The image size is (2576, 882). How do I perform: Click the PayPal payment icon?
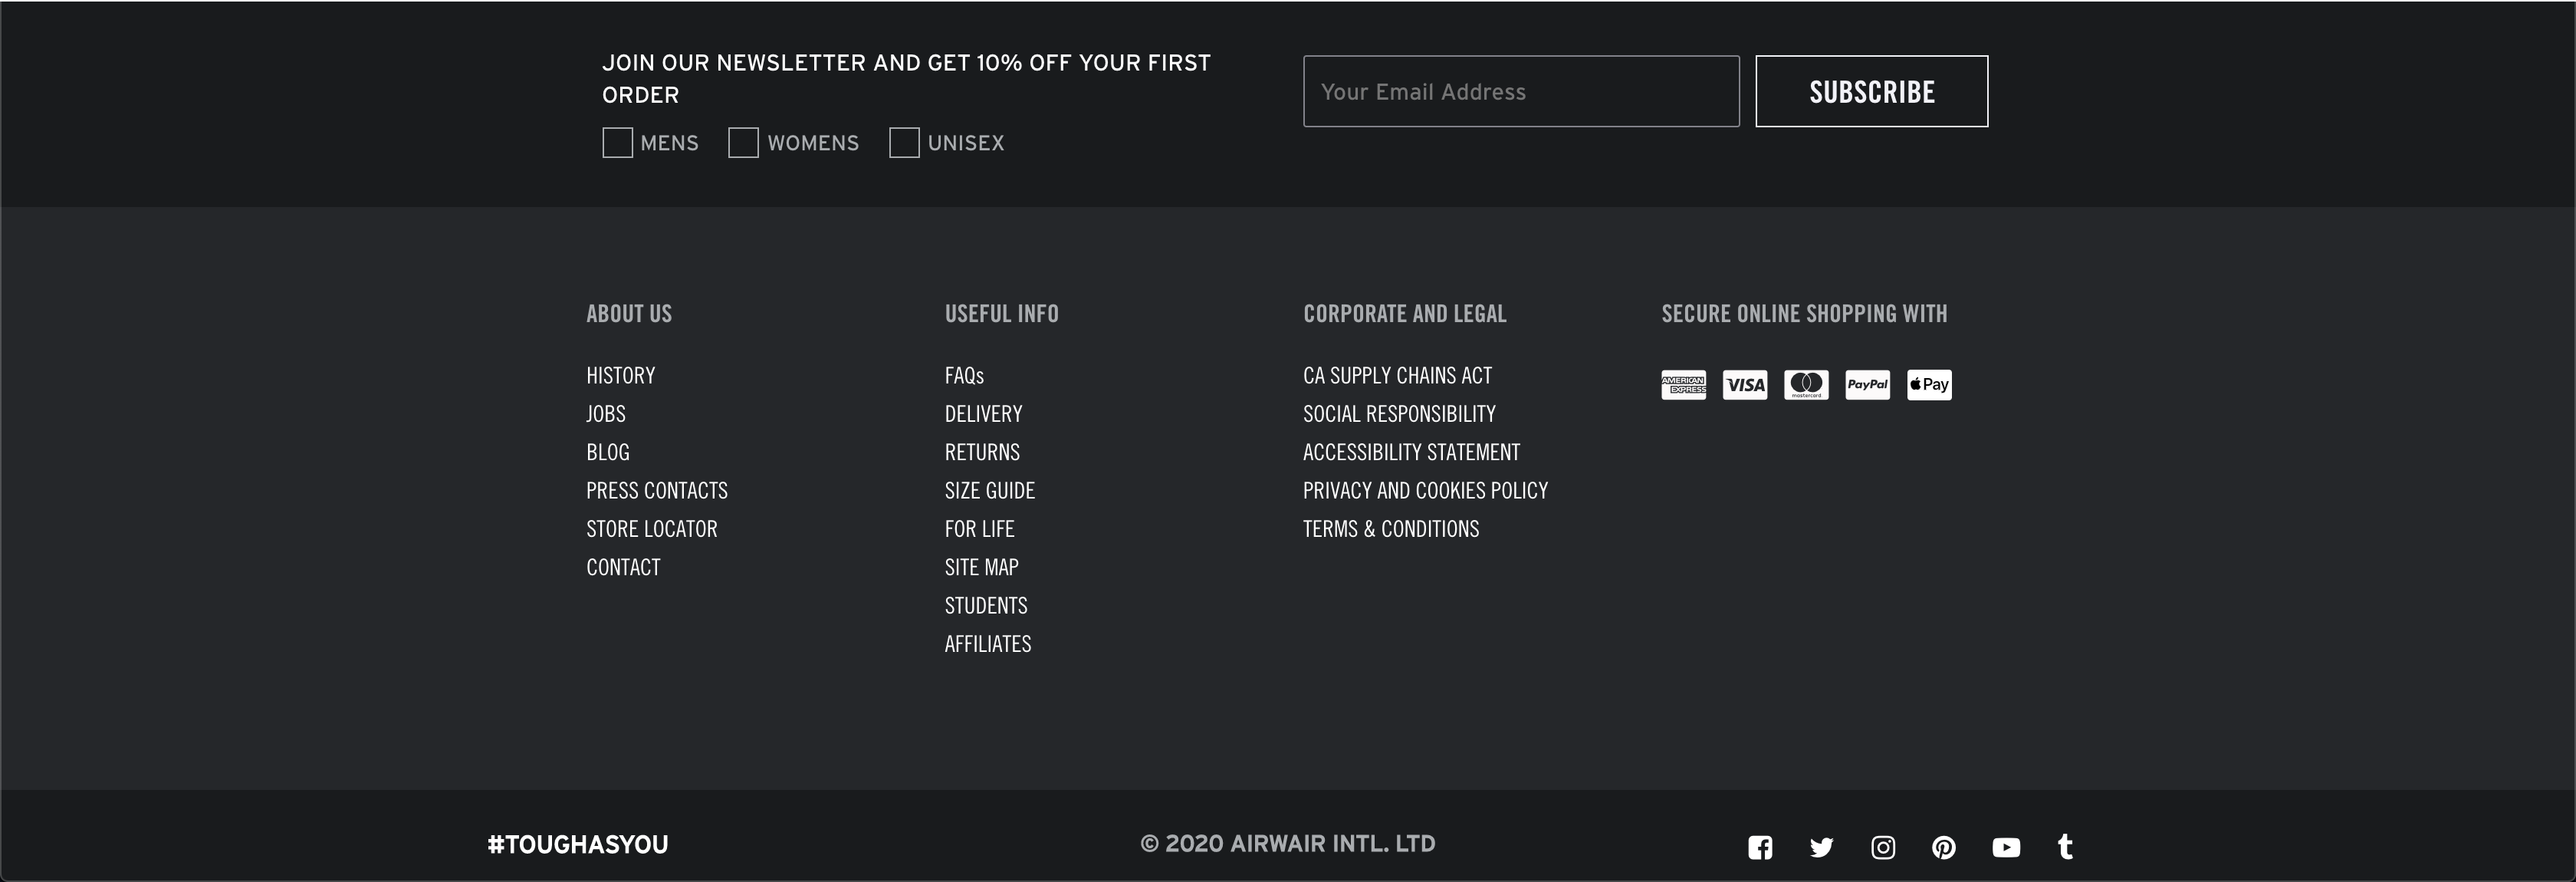click(x=1867, y=385)
